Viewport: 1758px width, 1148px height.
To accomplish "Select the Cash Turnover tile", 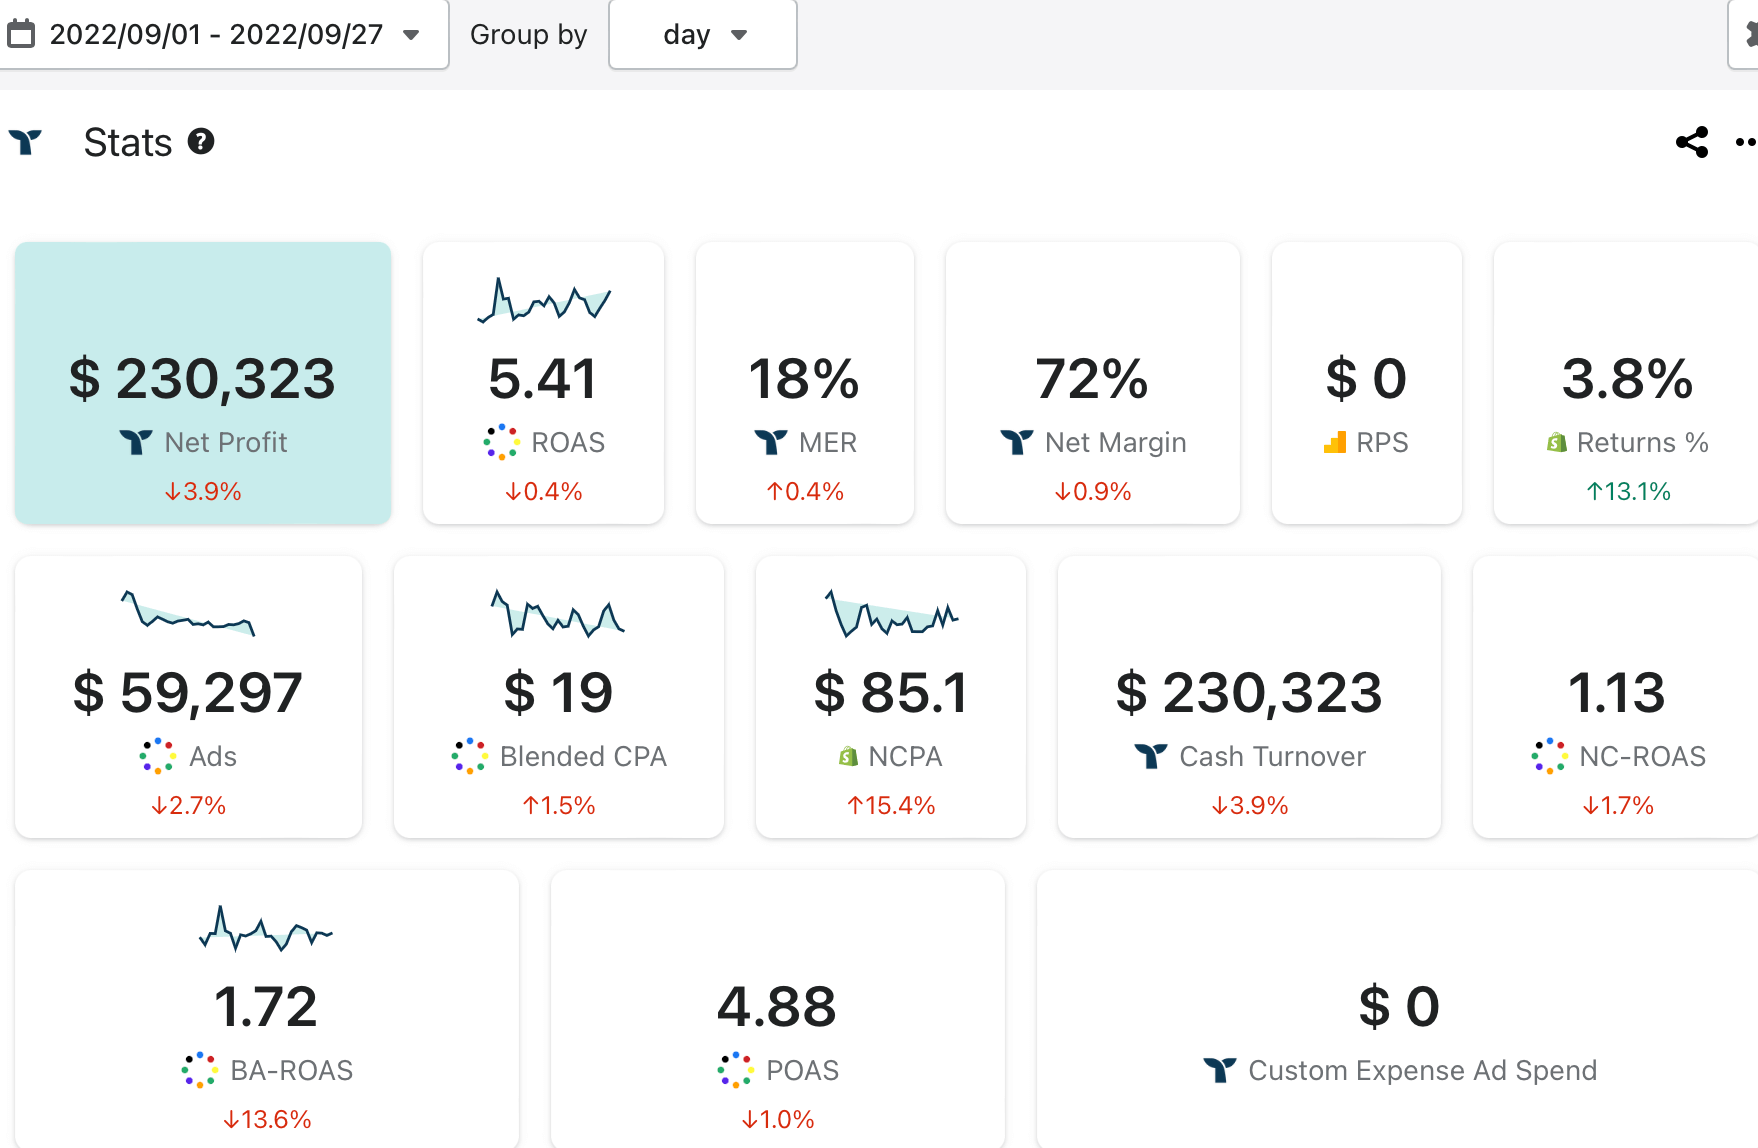I will (1248, 697).
